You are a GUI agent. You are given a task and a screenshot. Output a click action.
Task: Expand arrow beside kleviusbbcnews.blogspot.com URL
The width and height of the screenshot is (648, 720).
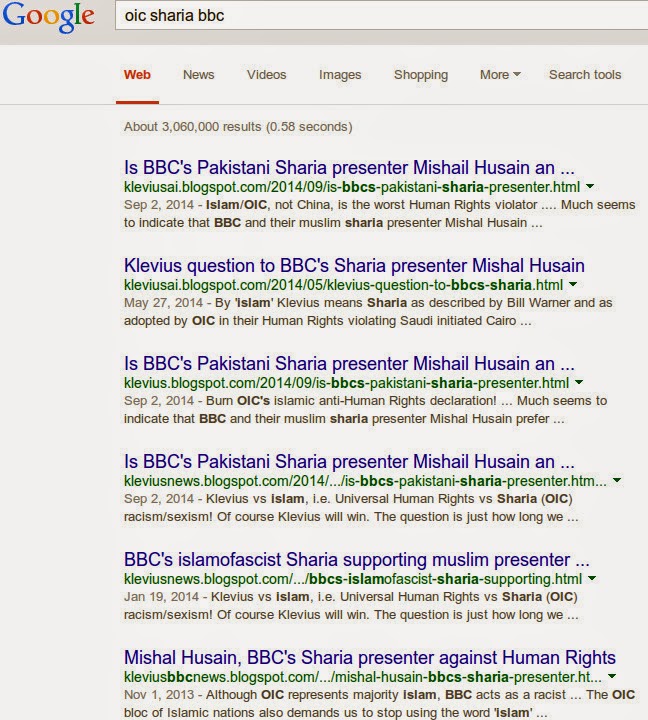612,676
